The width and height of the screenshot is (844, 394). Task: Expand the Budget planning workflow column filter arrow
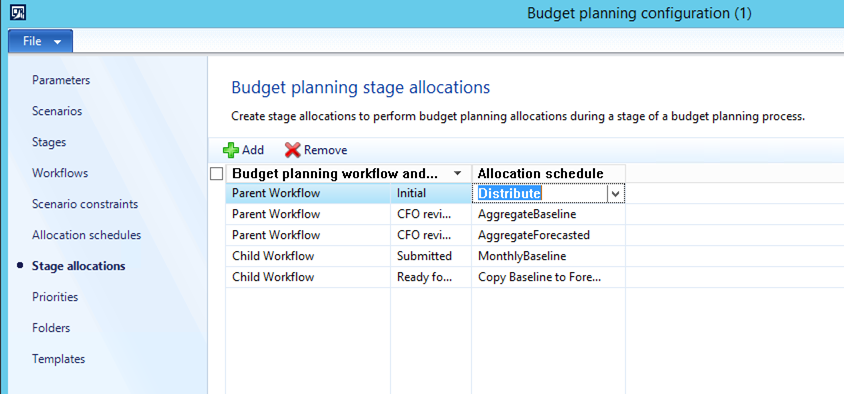[458, 173]
